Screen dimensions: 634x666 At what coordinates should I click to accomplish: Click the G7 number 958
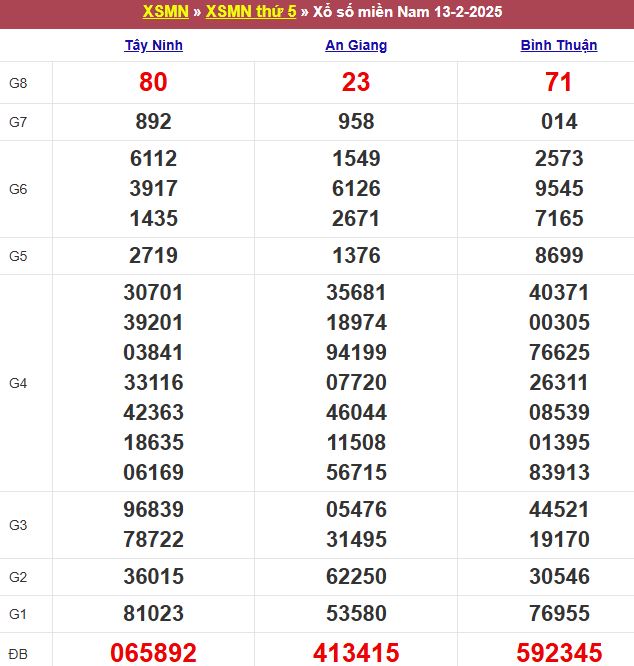356,121
